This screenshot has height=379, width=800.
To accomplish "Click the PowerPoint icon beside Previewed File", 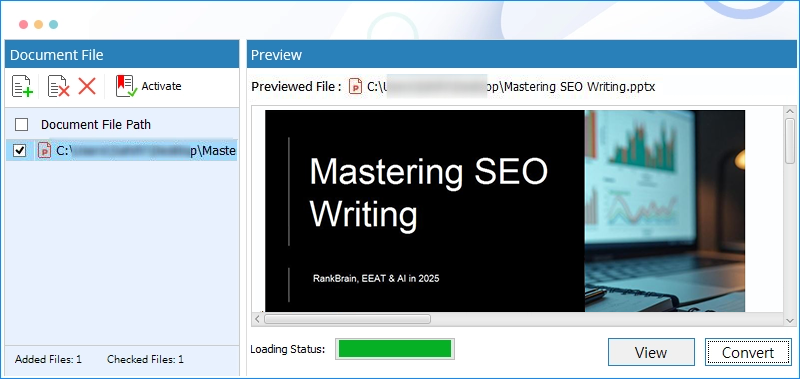I will pos(355,86).
